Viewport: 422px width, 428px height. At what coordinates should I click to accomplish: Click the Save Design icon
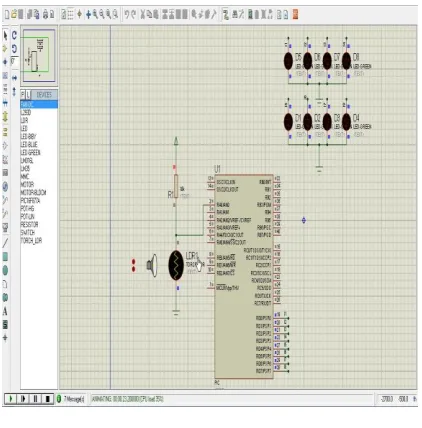click(21, 15)
